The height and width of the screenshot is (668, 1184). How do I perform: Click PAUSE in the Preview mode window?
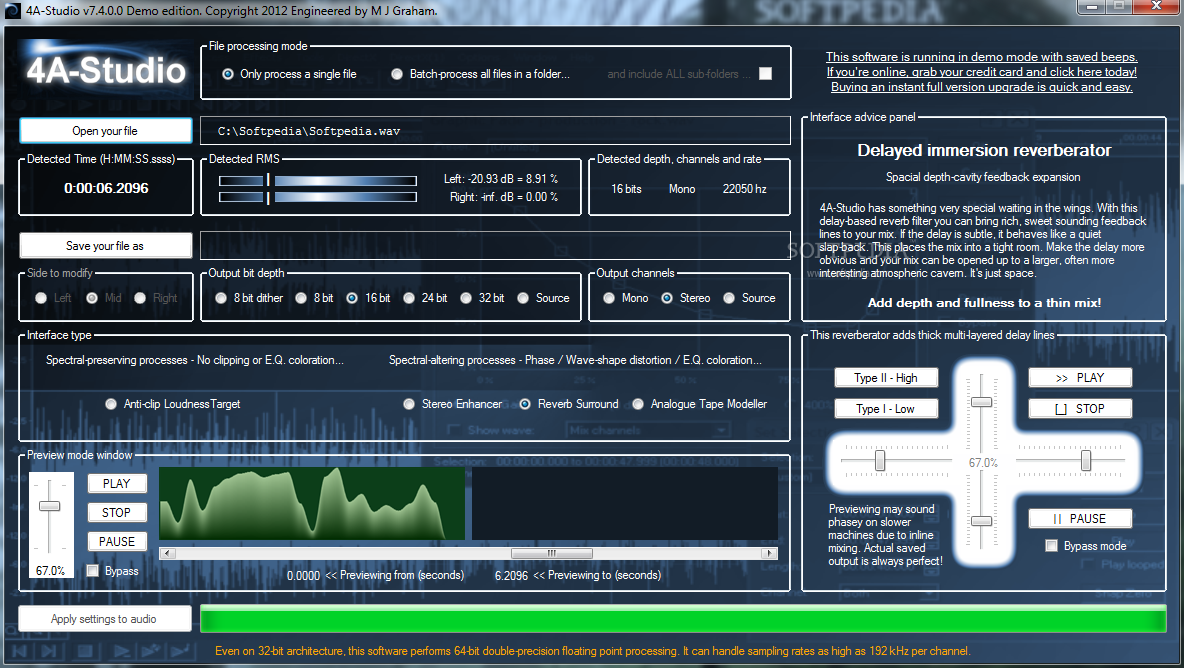tap(117, 542)
